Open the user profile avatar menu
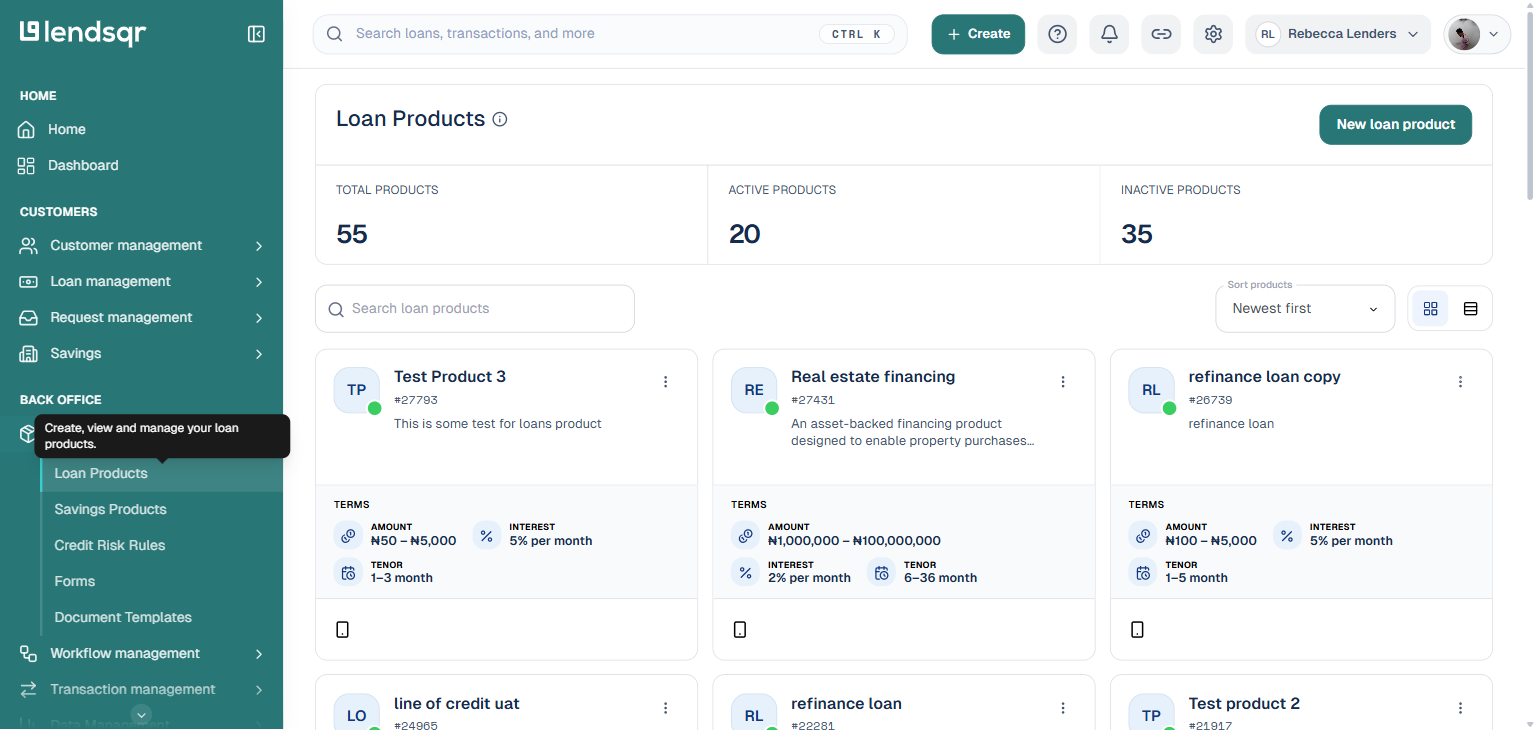The image size is (1535, 730). click(x=1477, y=34)
